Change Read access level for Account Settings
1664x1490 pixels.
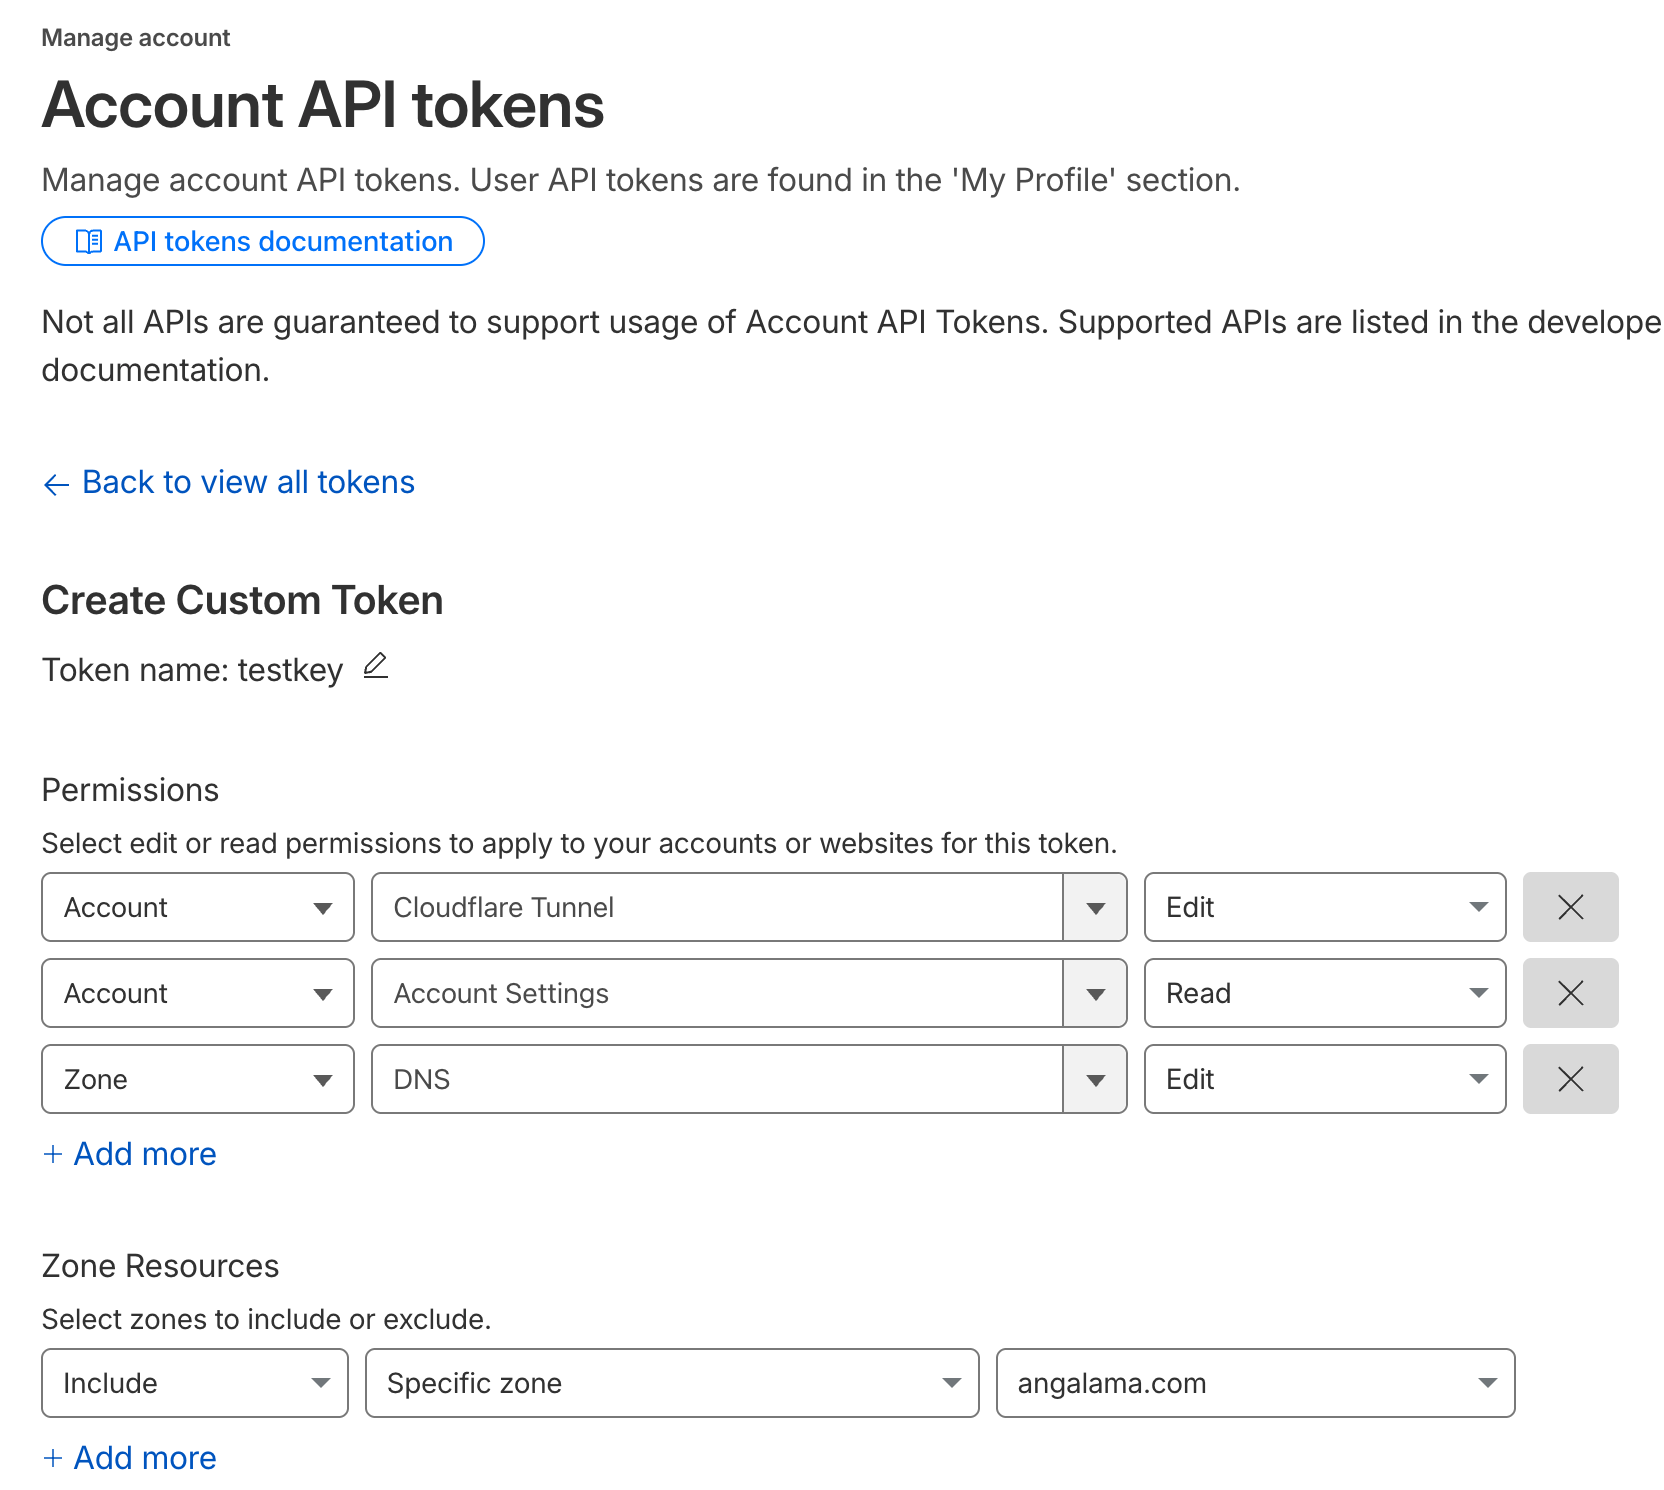[1324, 993]
